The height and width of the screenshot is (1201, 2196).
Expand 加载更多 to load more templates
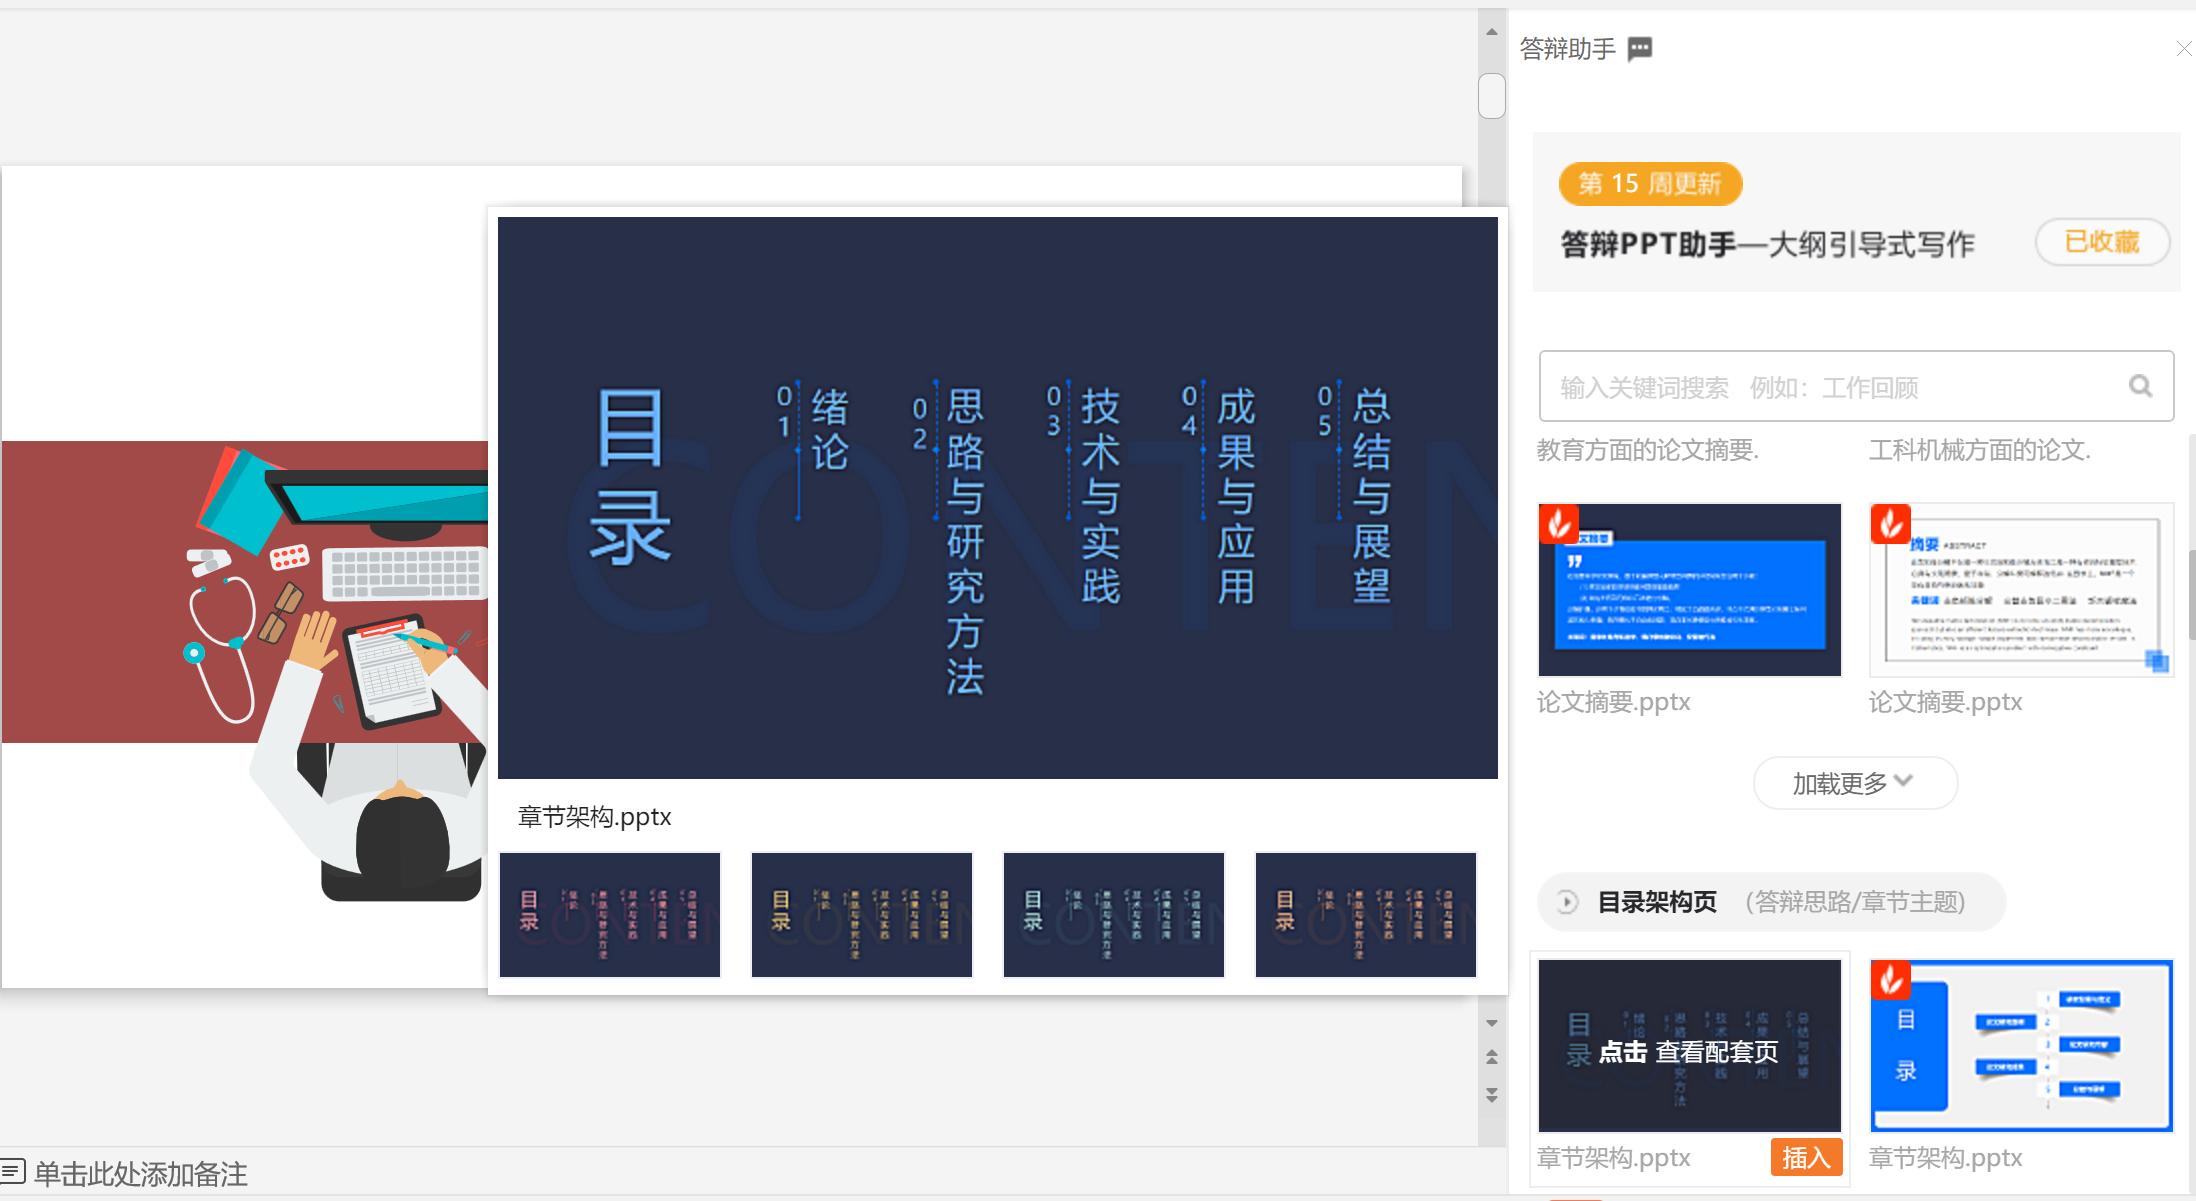click(x=1855, y=783)
